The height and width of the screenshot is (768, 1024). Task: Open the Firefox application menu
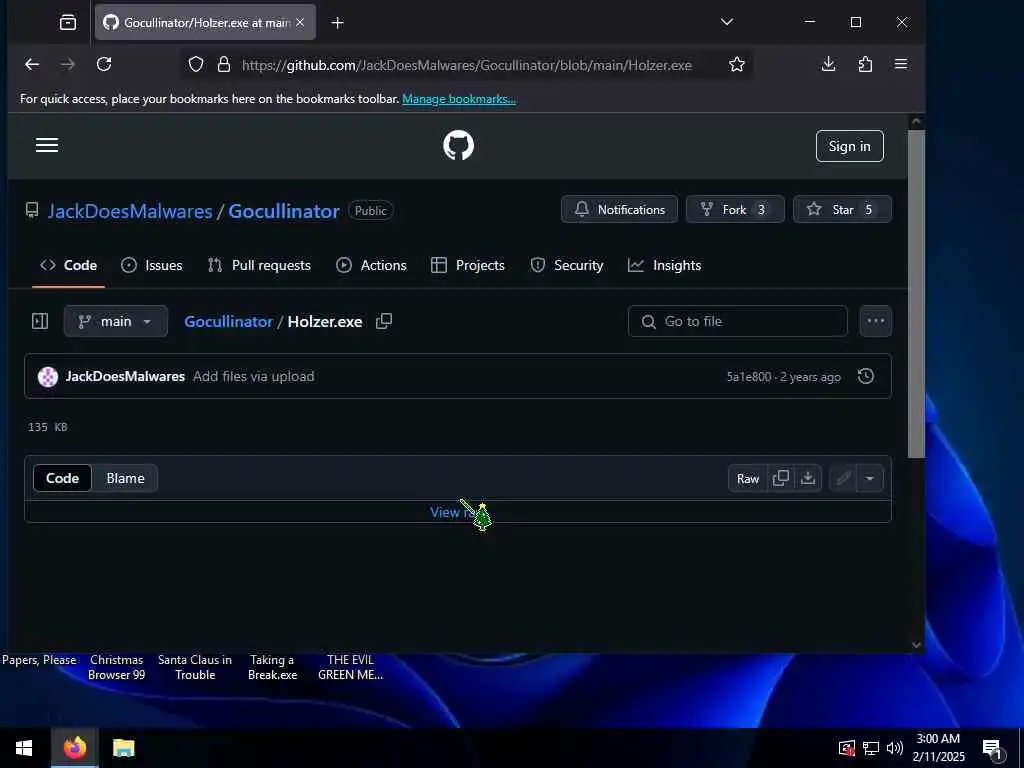pos(901,64)
